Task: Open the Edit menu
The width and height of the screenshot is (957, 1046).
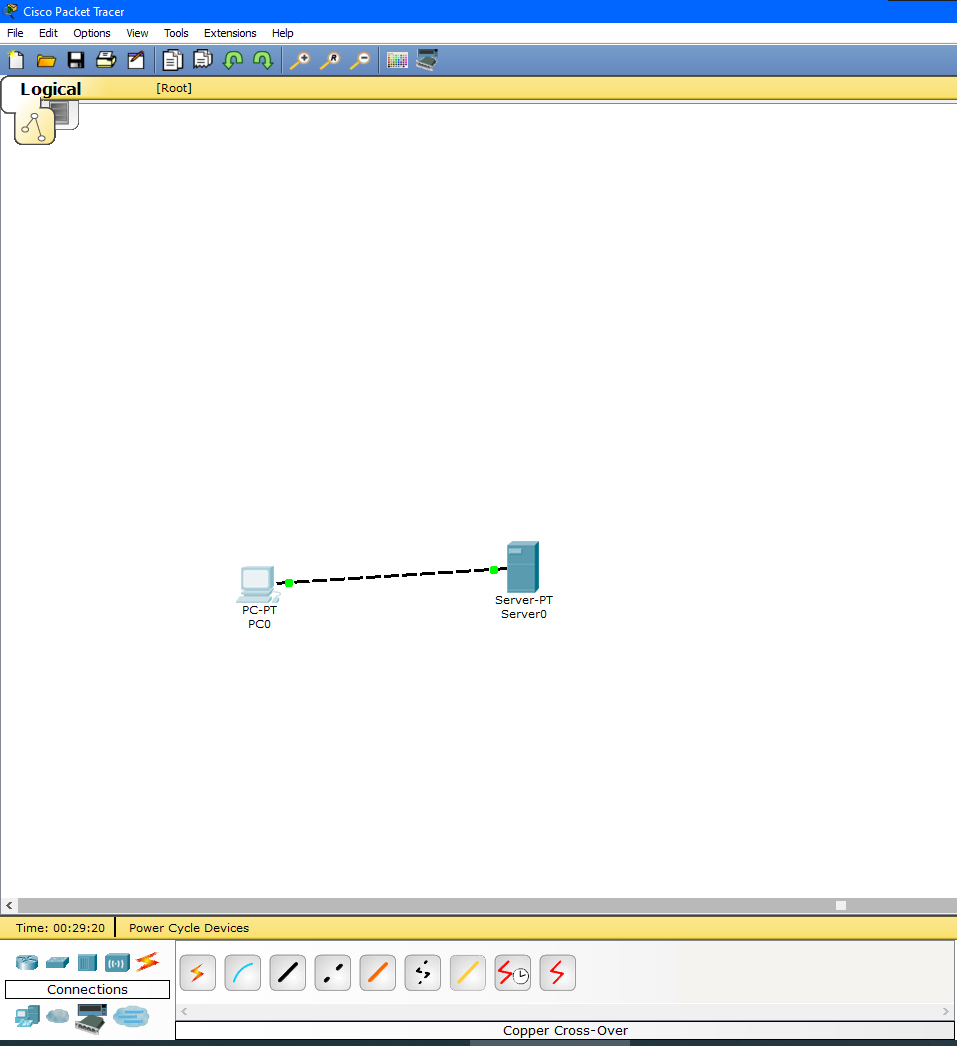Action: pos(48,33)
